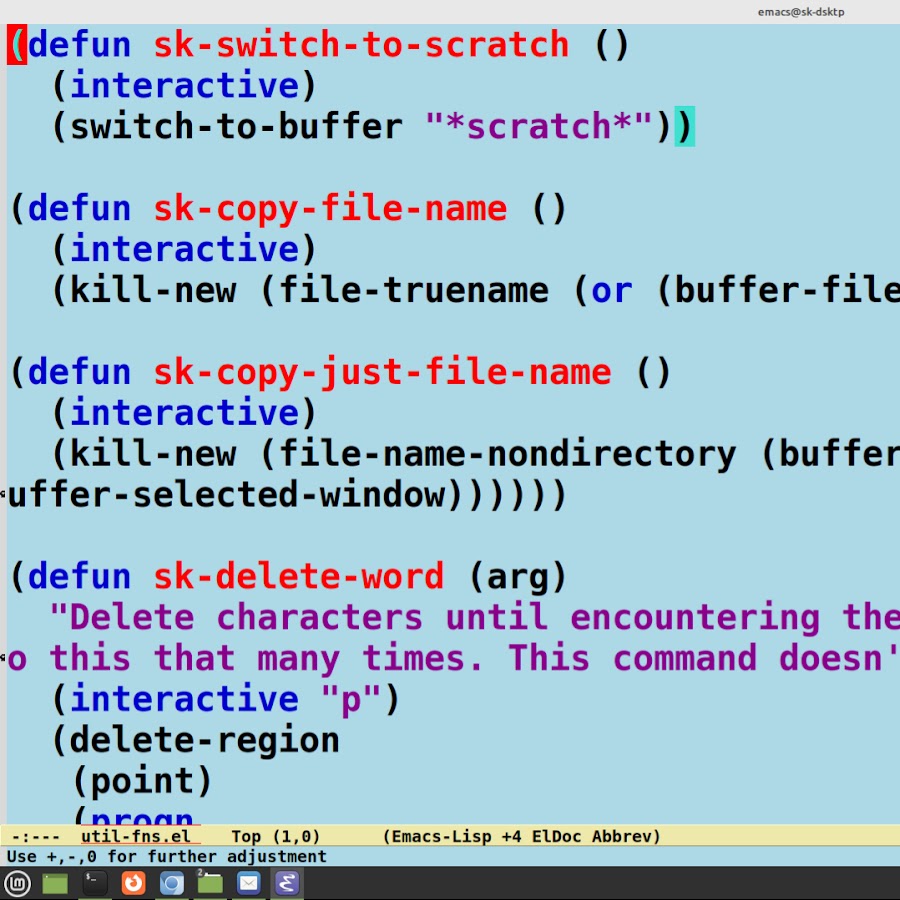Launch the terminal from the taskbar
The width and height of the screenshot is (900, 900).
(x=94, y=883)
